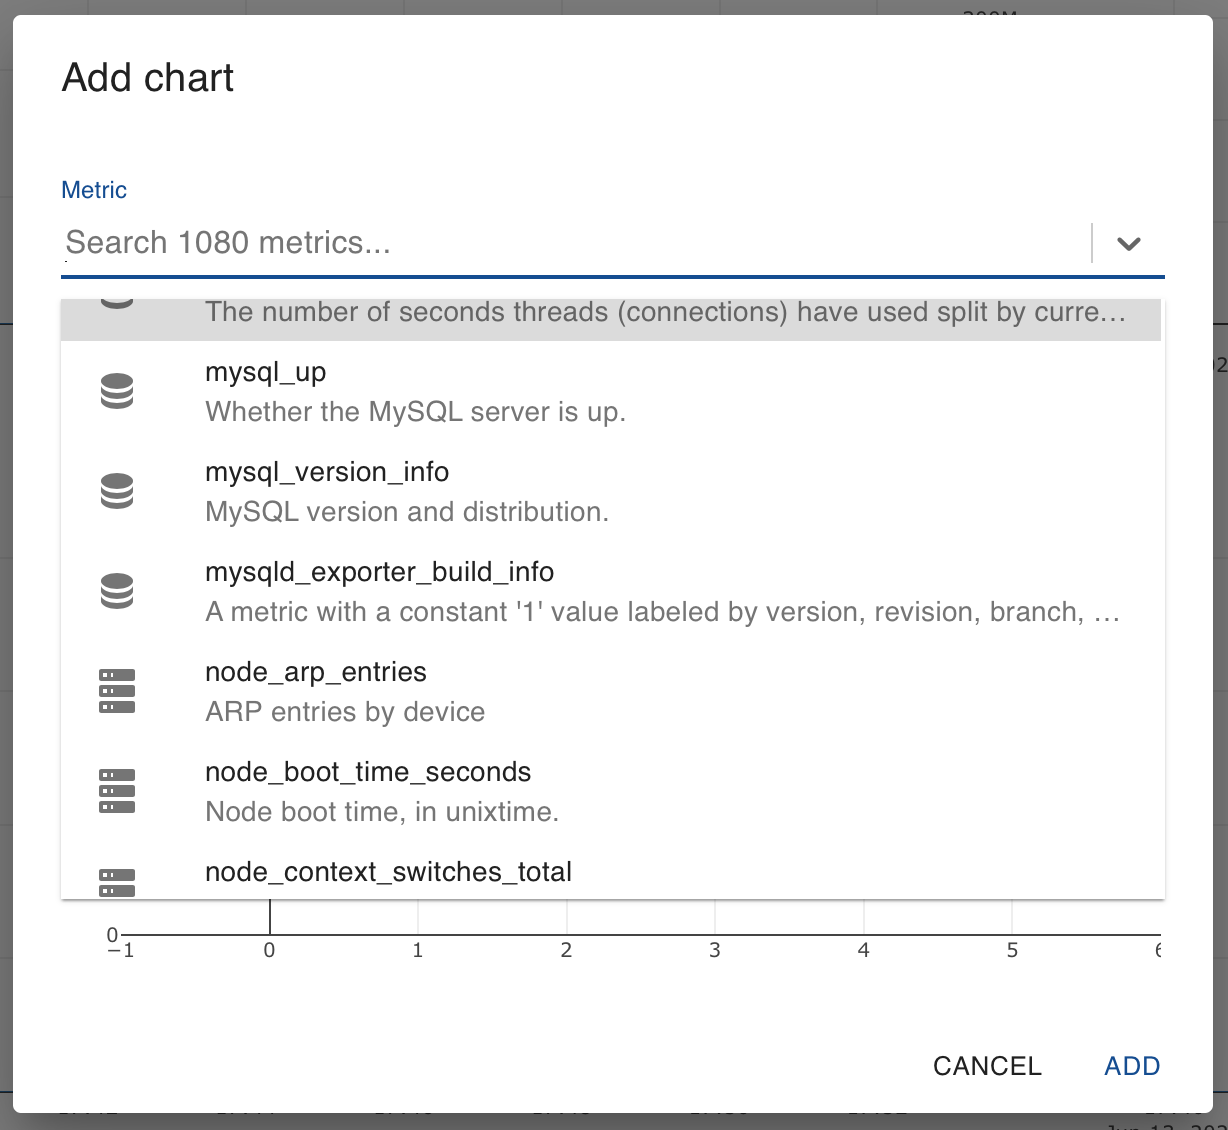Click the server icon beside node_context_switches_total
The width and height of the screenshot is (1228, 1130).
(x=117, y=883)
